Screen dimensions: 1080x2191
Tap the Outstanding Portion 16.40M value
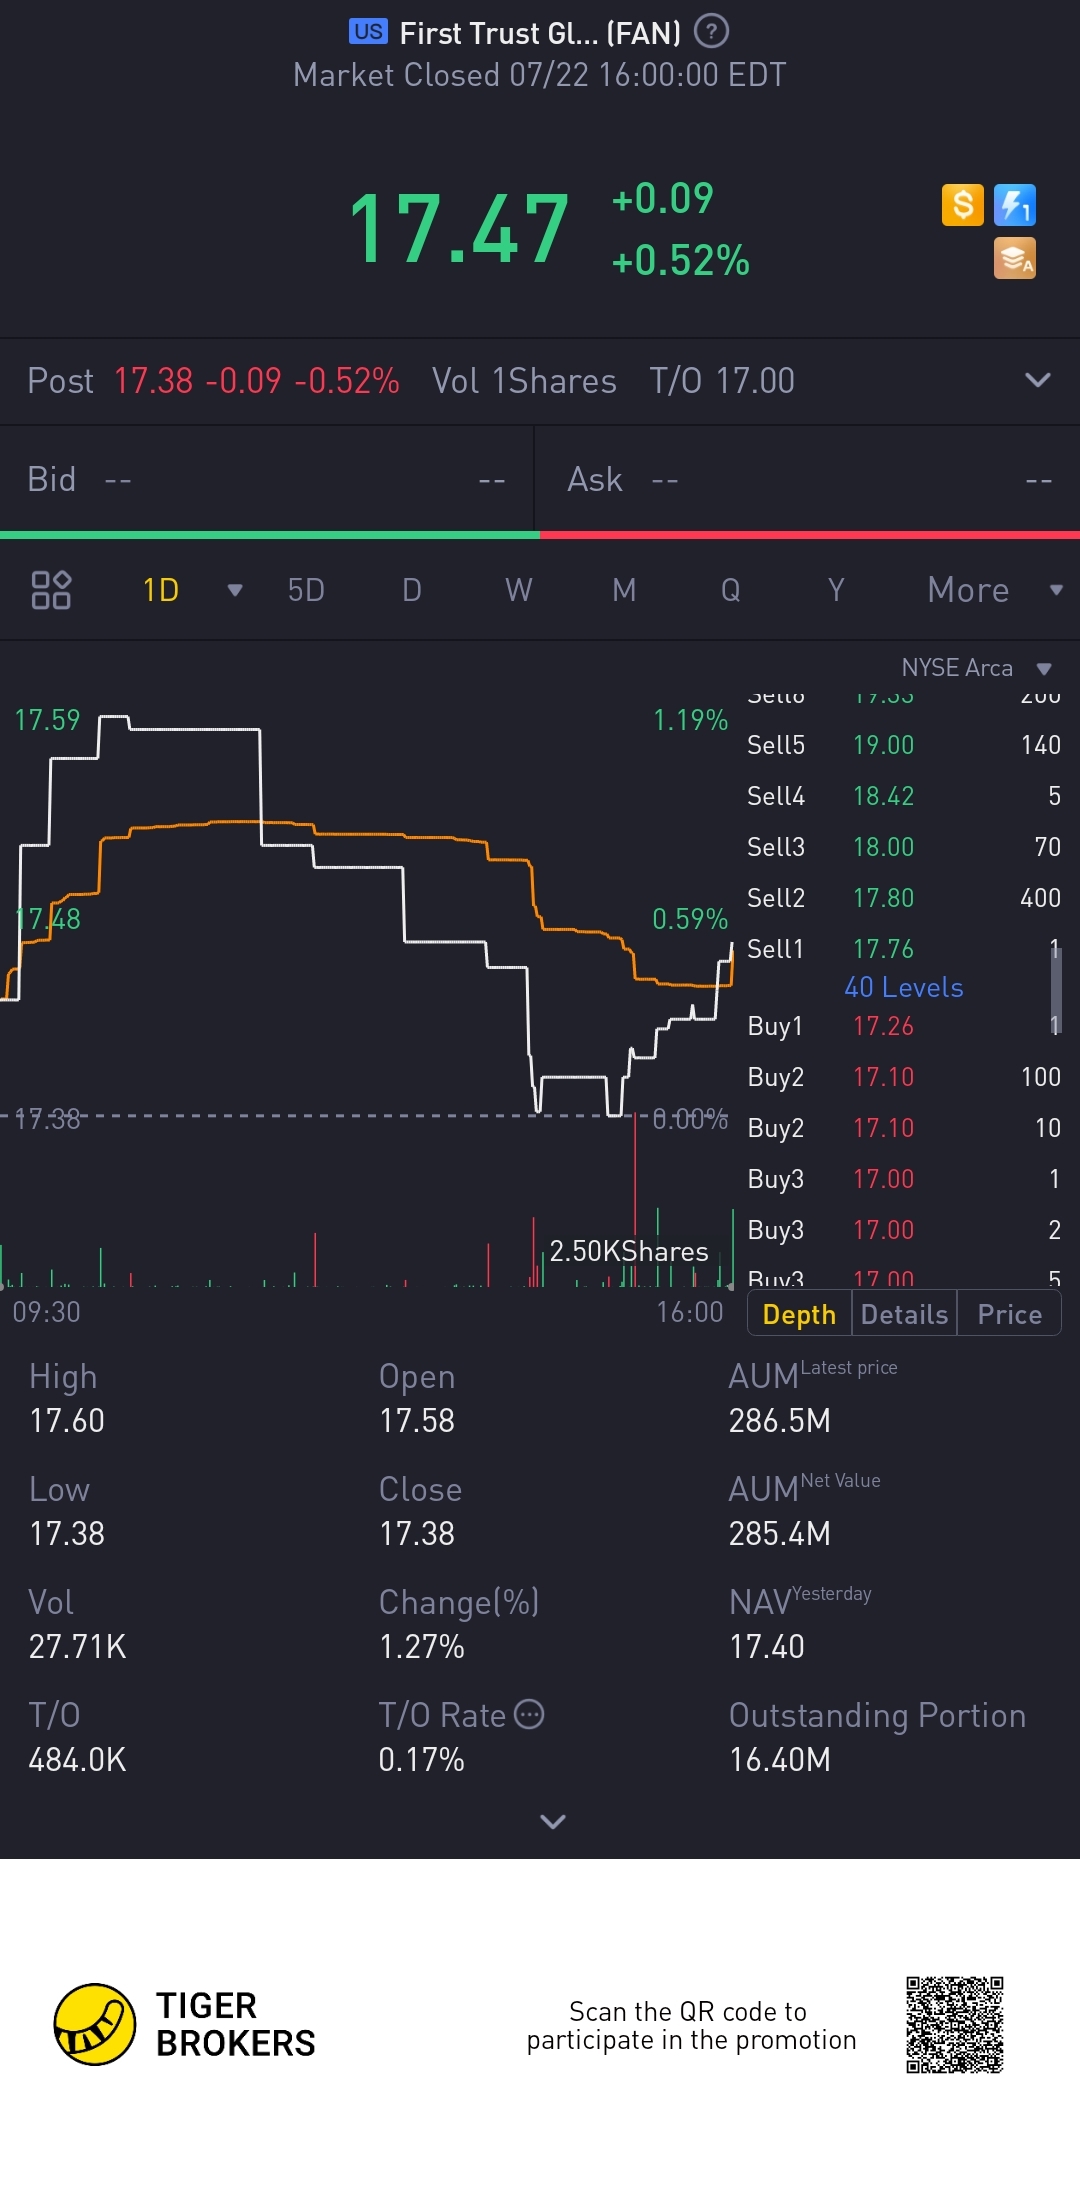click(780, 1760)
